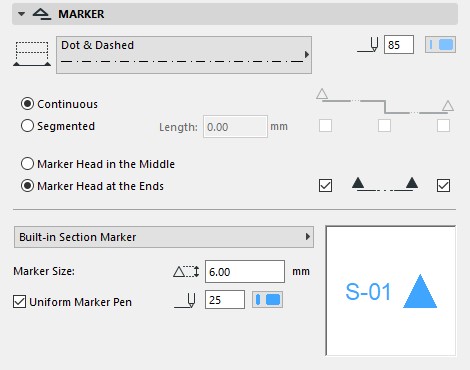Click the segment Length field 0.00
The height and width of the screenshot is (370, 470).
point(235,127)
